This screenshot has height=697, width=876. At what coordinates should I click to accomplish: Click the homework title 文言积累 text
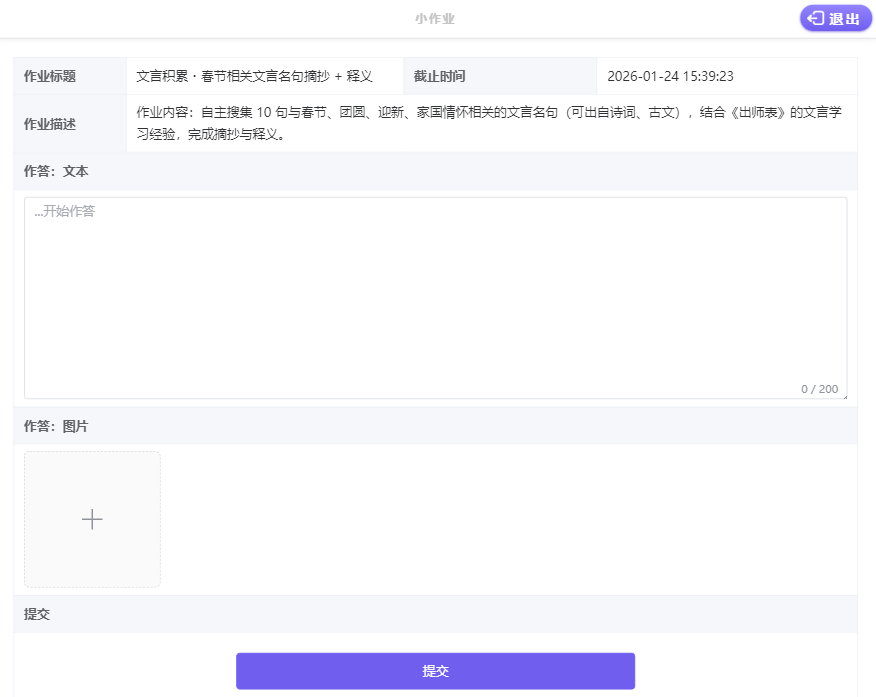[254, 76]
